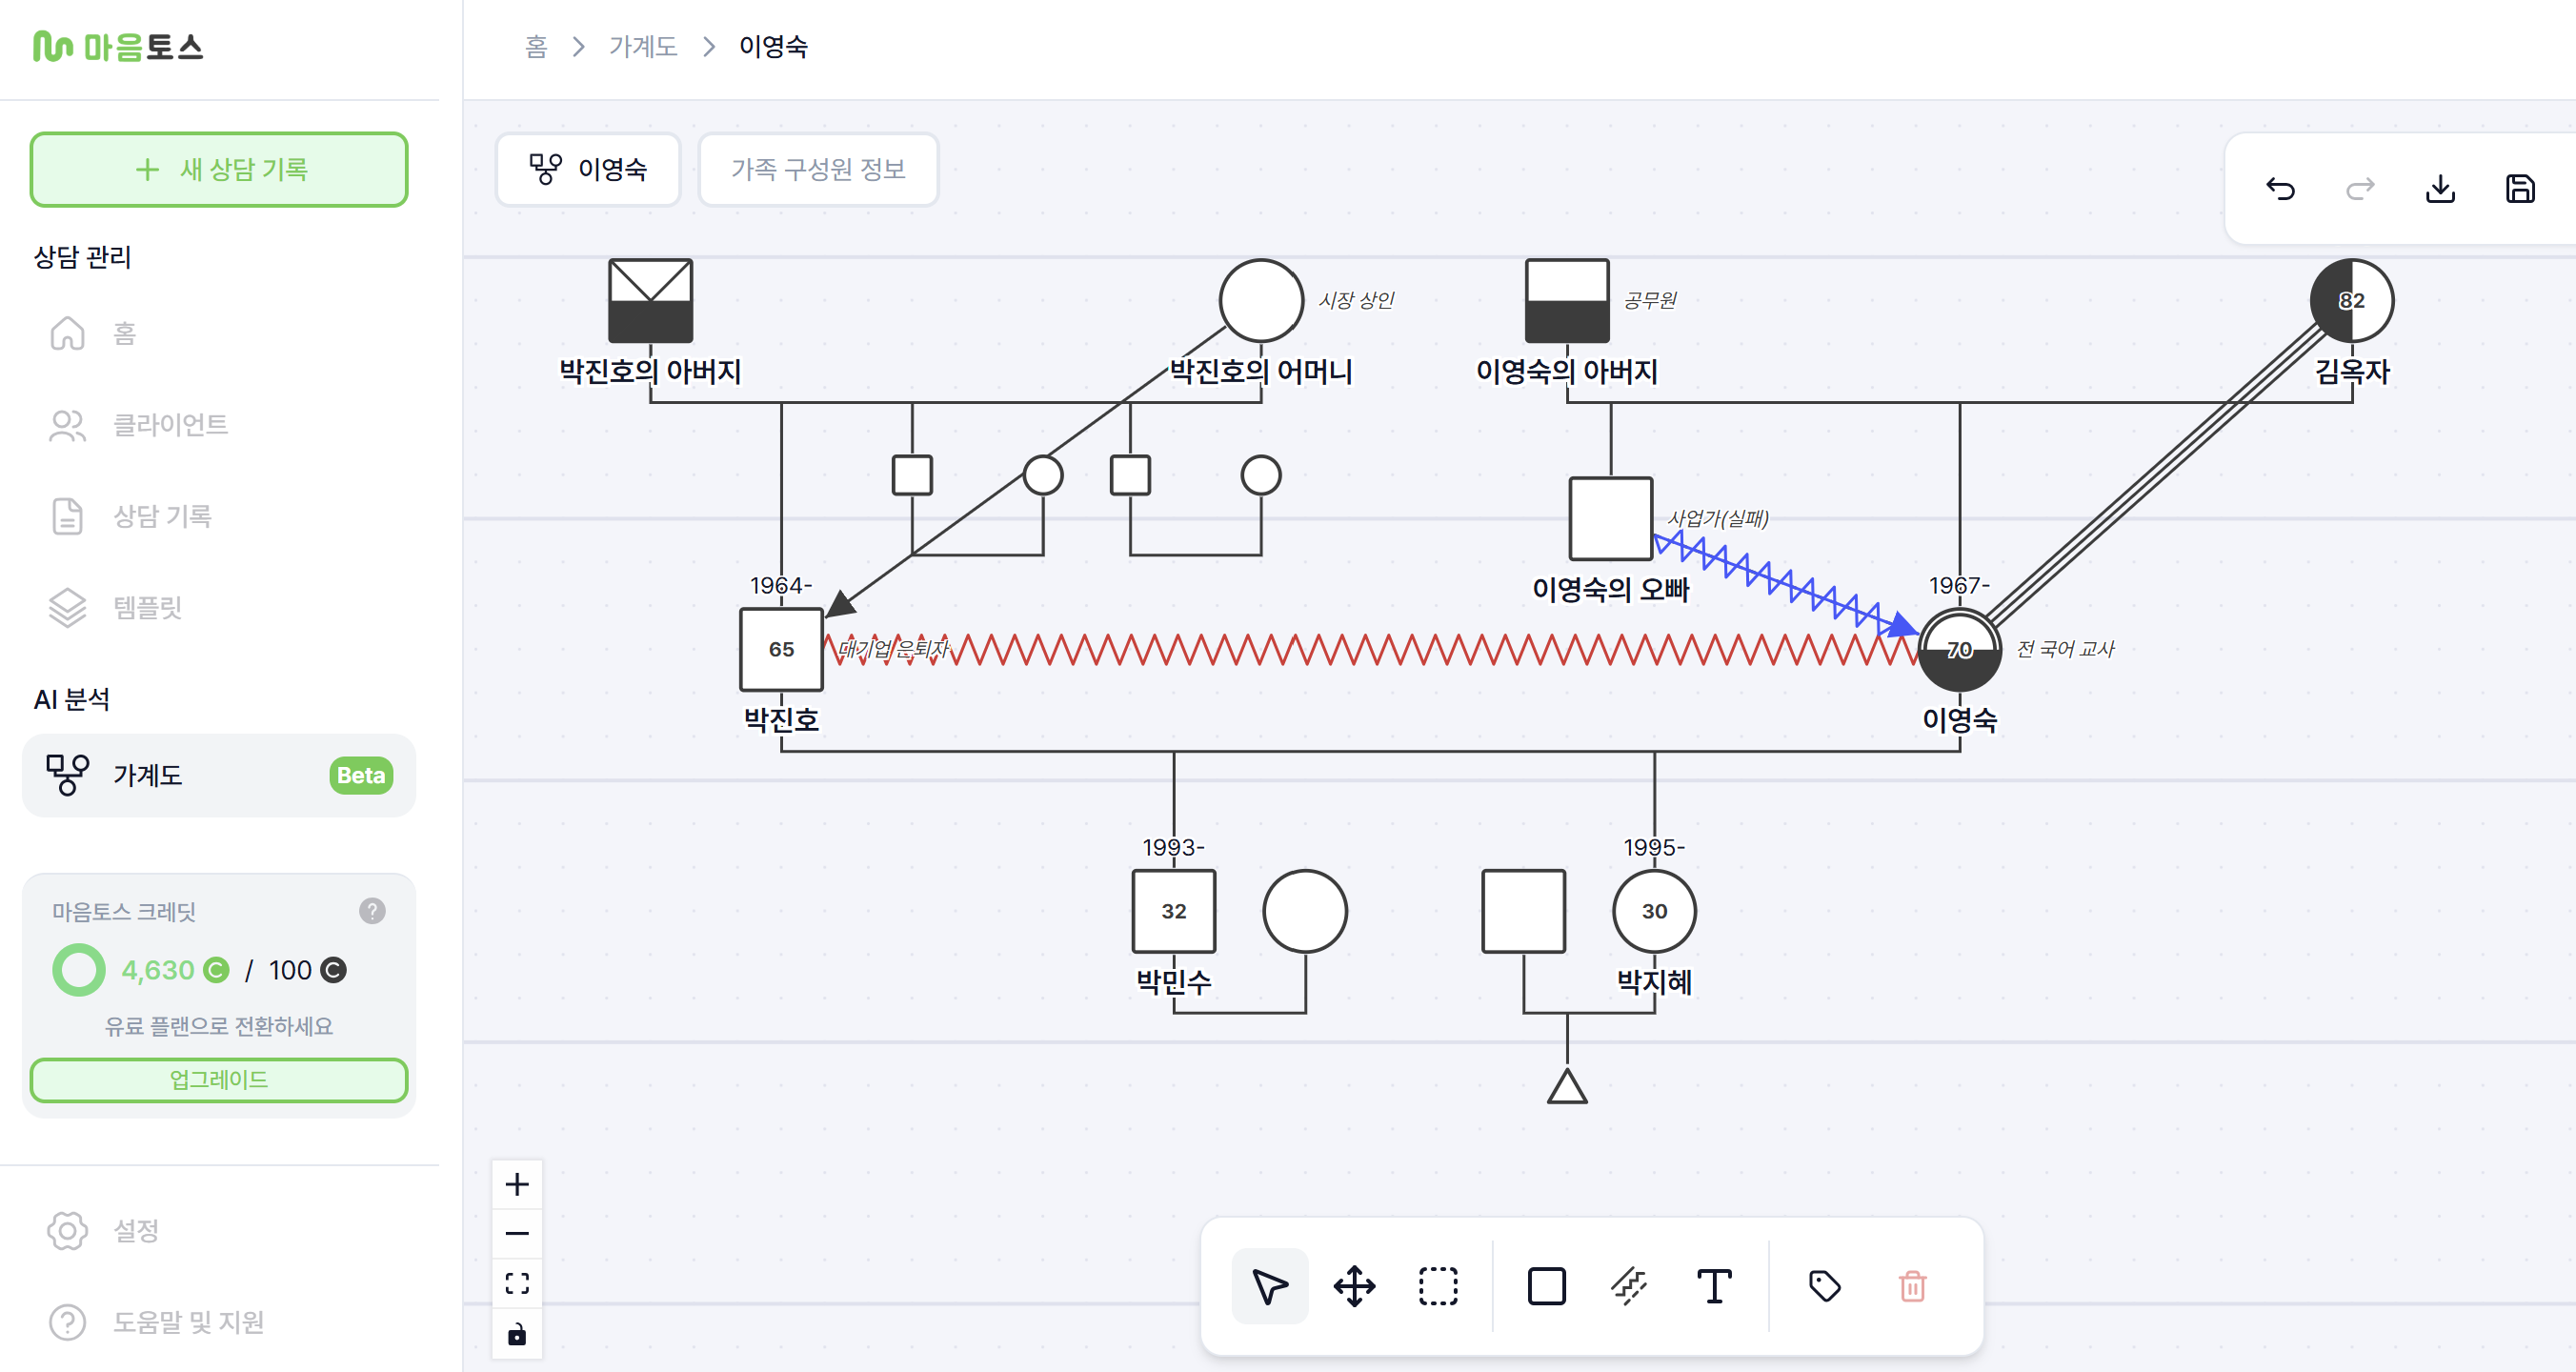Select the square shape tool
The image size is (2576, 1372).
click(1546, 1286)
